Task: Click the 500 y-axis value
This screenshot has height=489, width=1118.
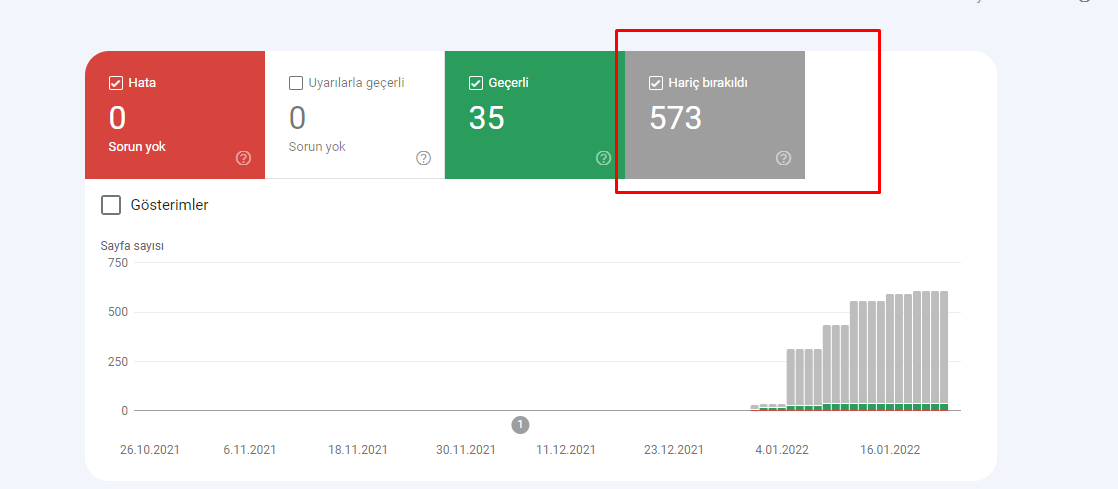Action: pyautogui.click(x=118, y=312)
